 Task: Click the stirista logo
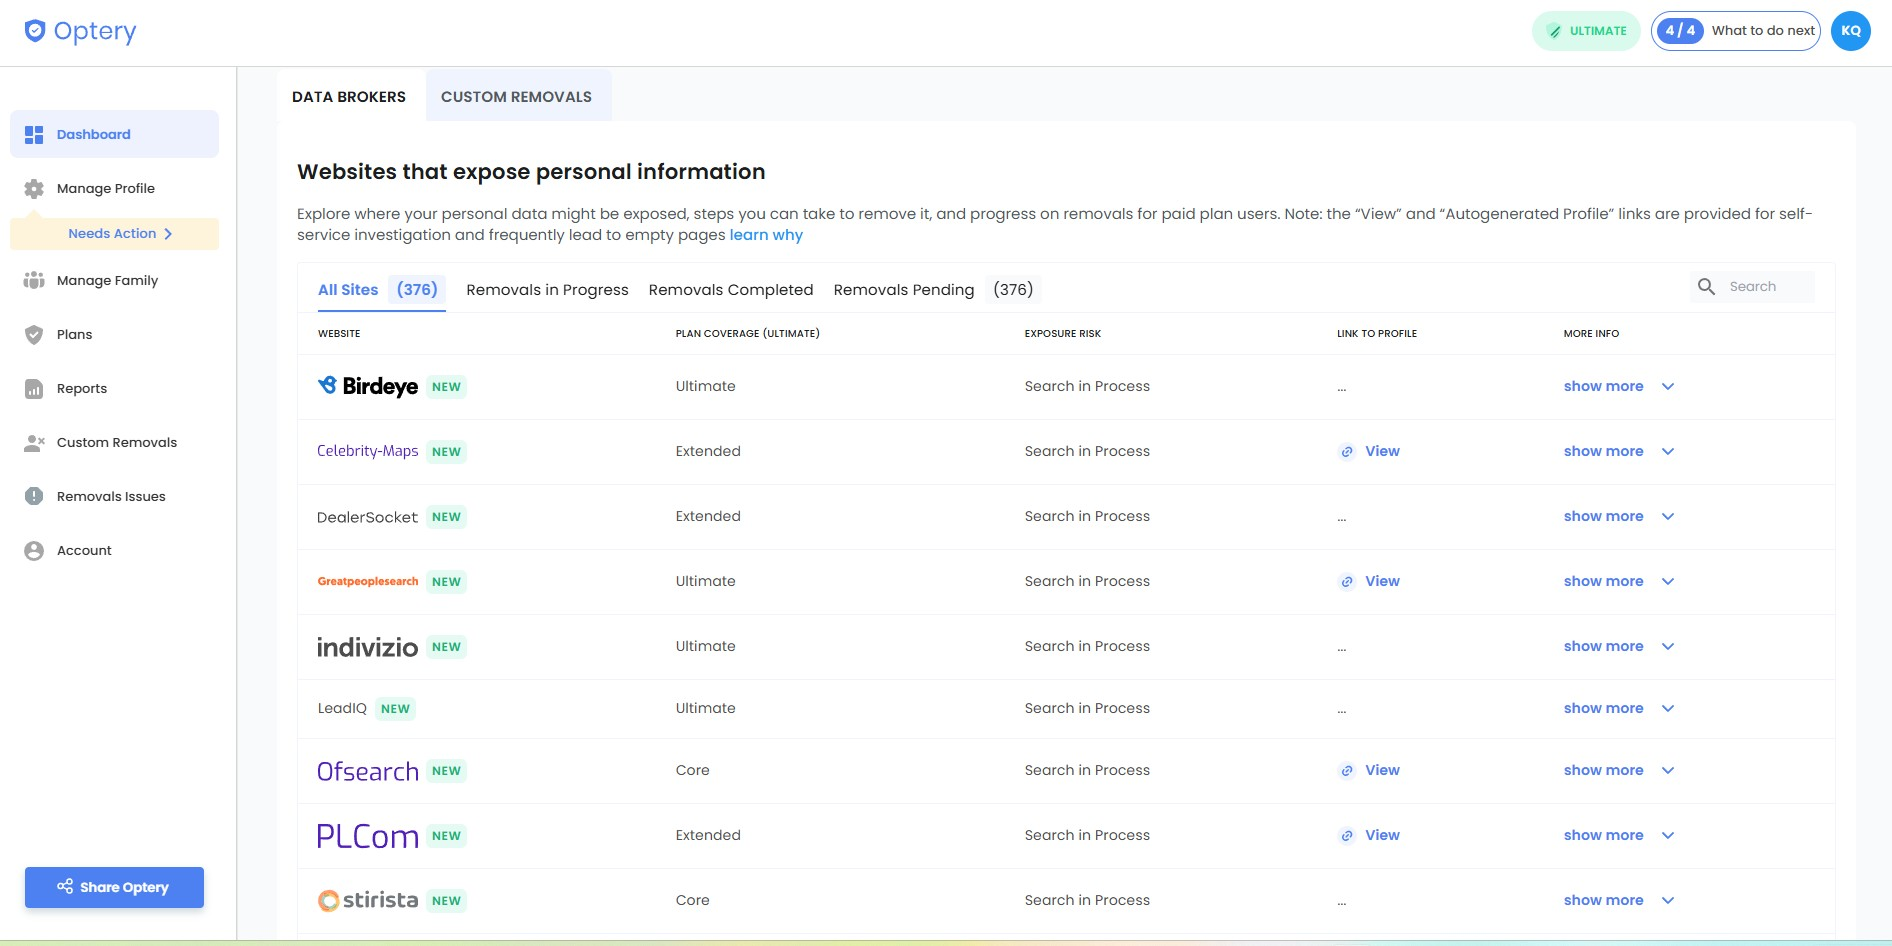pos(368,900)
